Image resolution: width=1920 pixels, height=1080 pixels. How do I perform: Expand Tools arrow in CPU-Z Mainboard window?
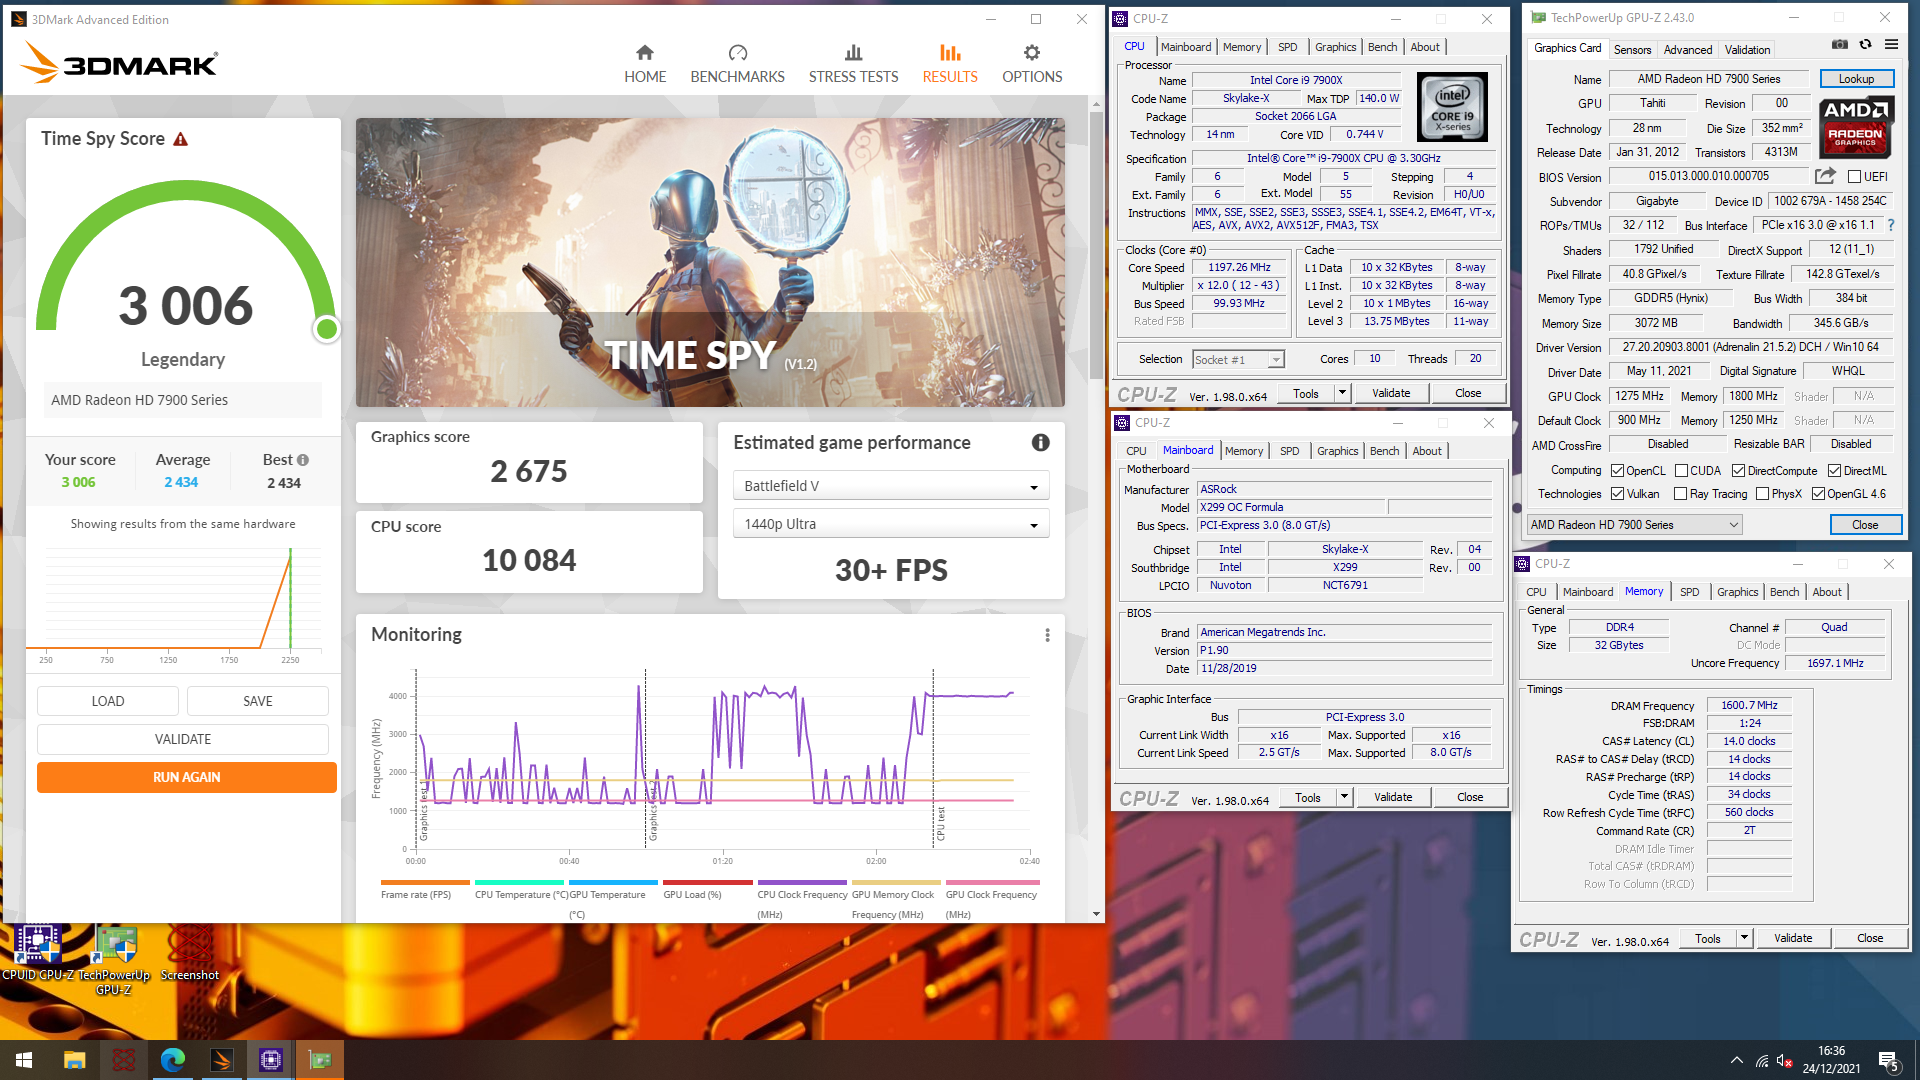(x=1344, y=797)
